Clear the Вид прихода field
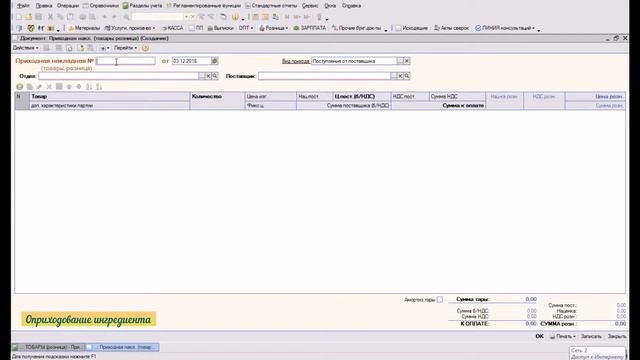 (407, 61)
